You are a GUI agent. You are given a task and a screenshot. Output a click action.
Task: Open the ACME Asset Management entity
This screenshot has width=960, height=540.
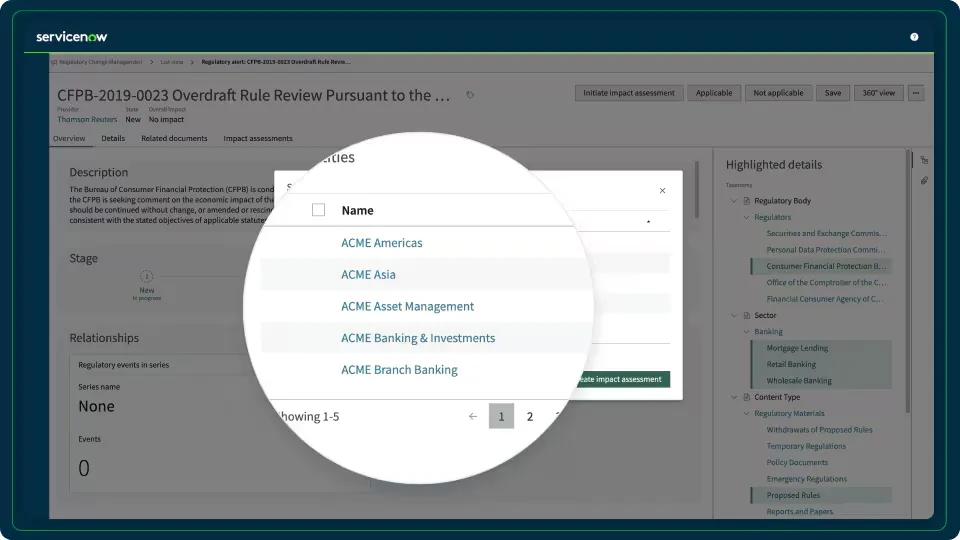[407, 306]
